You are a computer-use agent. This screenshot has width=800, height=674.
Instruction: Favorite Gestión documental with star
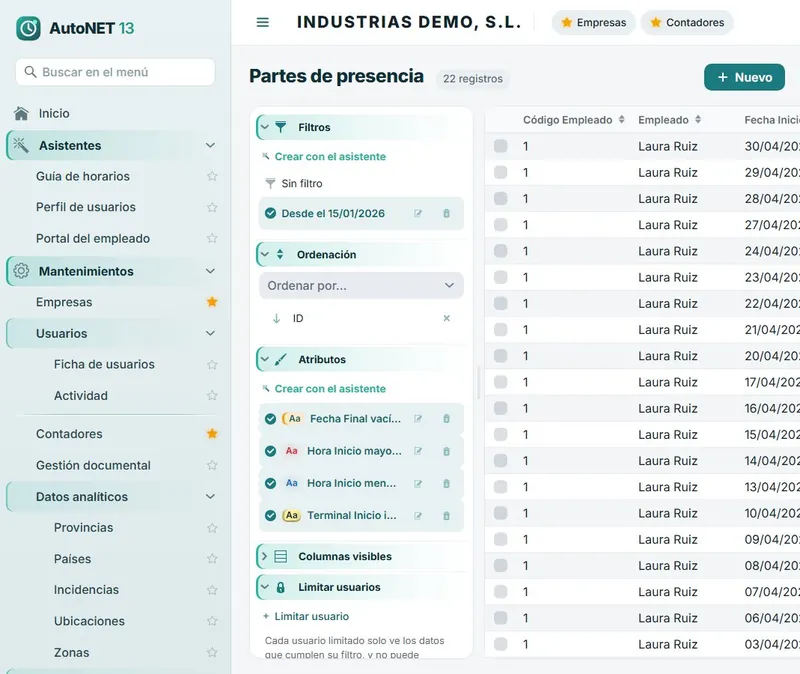point(212,465)
